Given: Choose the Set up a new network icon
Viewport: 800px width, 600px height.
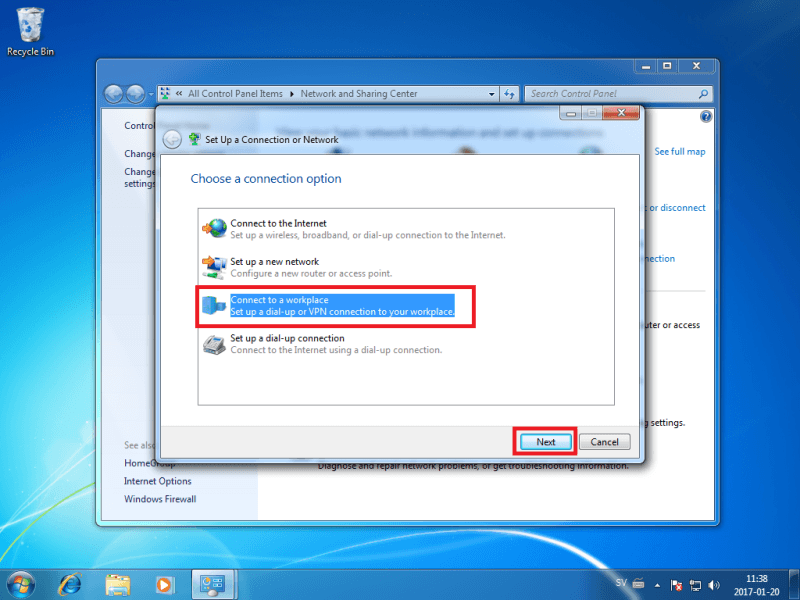Looking at the screenshot, I should click(215, 267).
